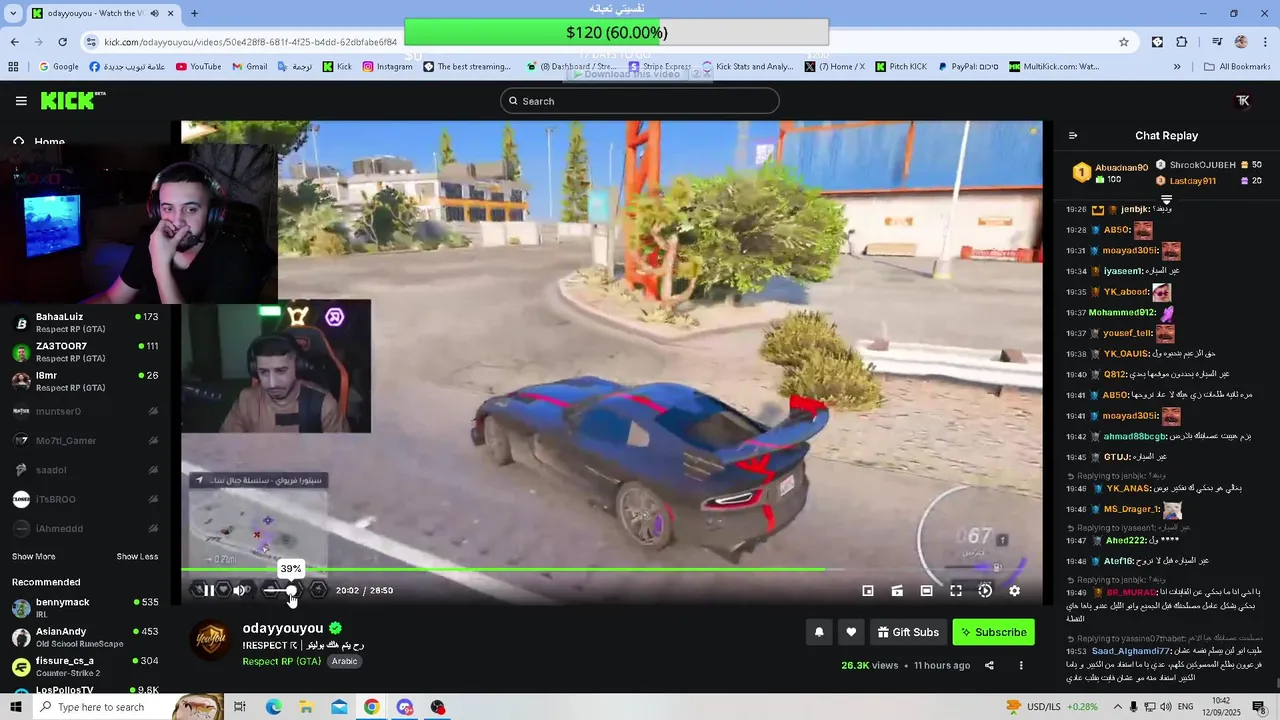Screen dimensions: 1280x720
Task: Cast the video to a device
Action: [x=897, y=591]
